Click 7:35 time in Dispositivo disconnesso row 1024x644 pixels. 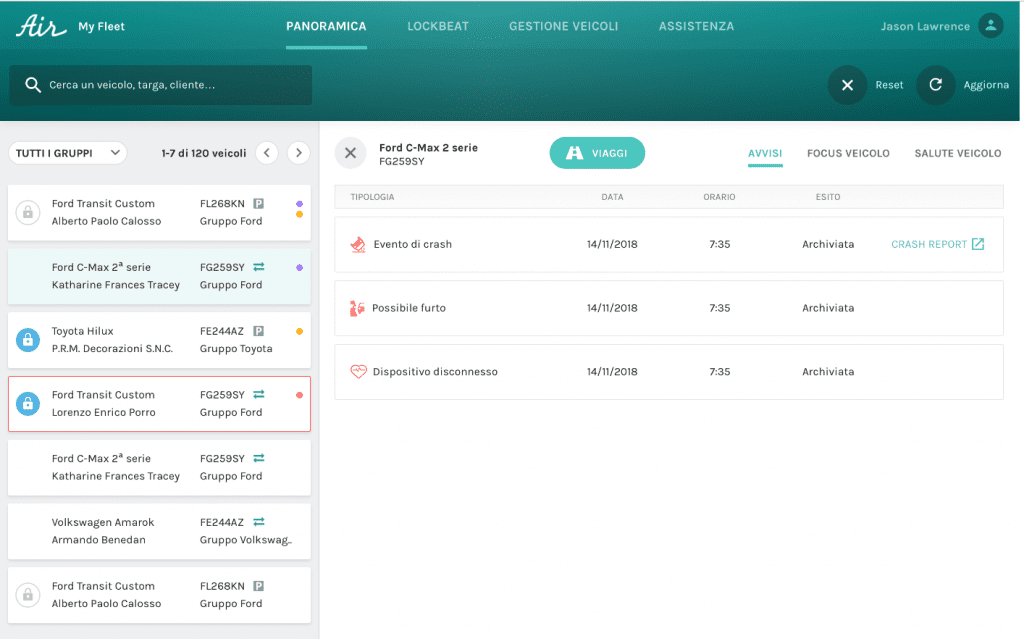[720, 372]
